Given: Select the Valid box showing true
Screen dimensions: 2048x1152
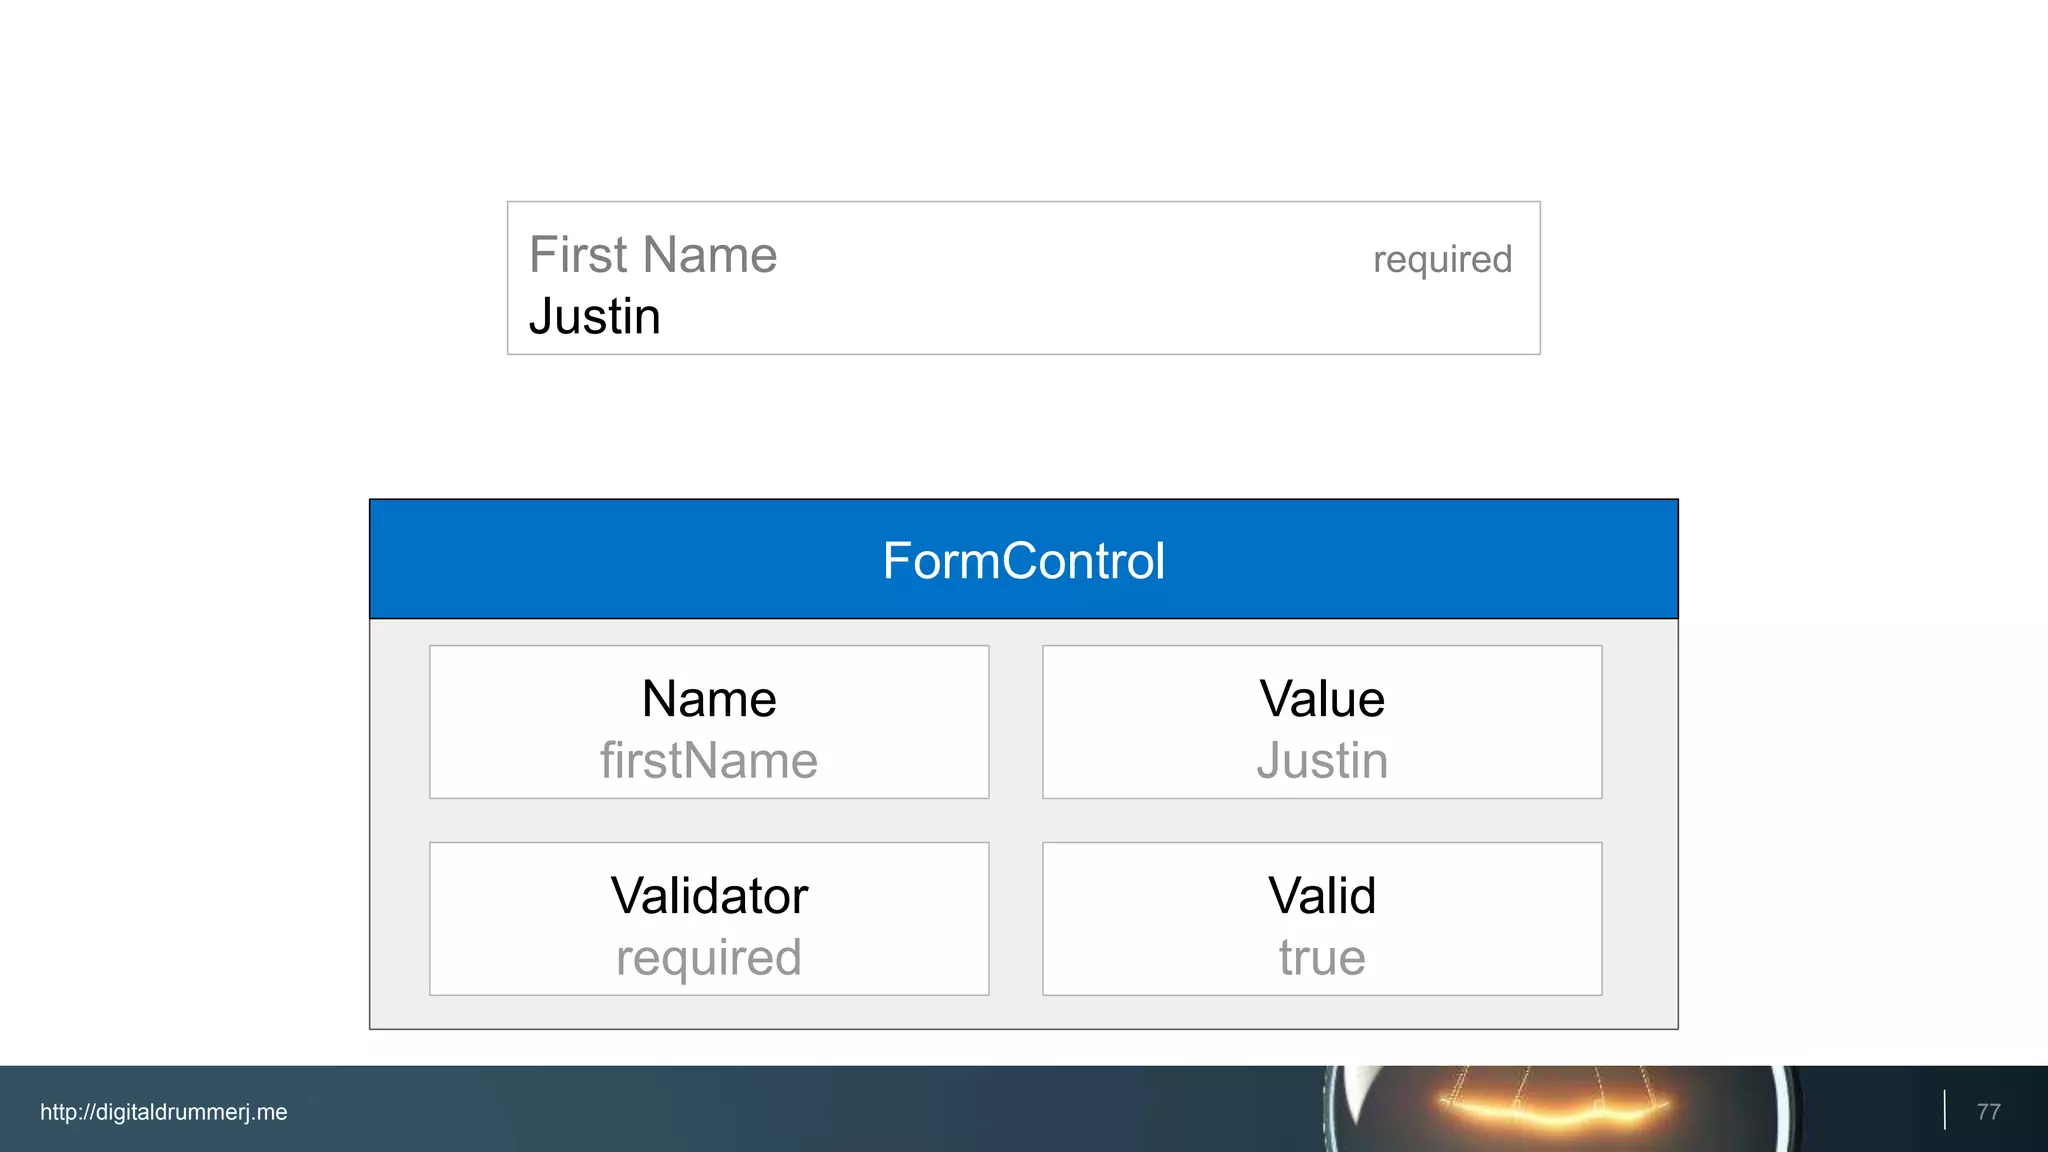Looking at the screenshot, I should coord(1322,919).
